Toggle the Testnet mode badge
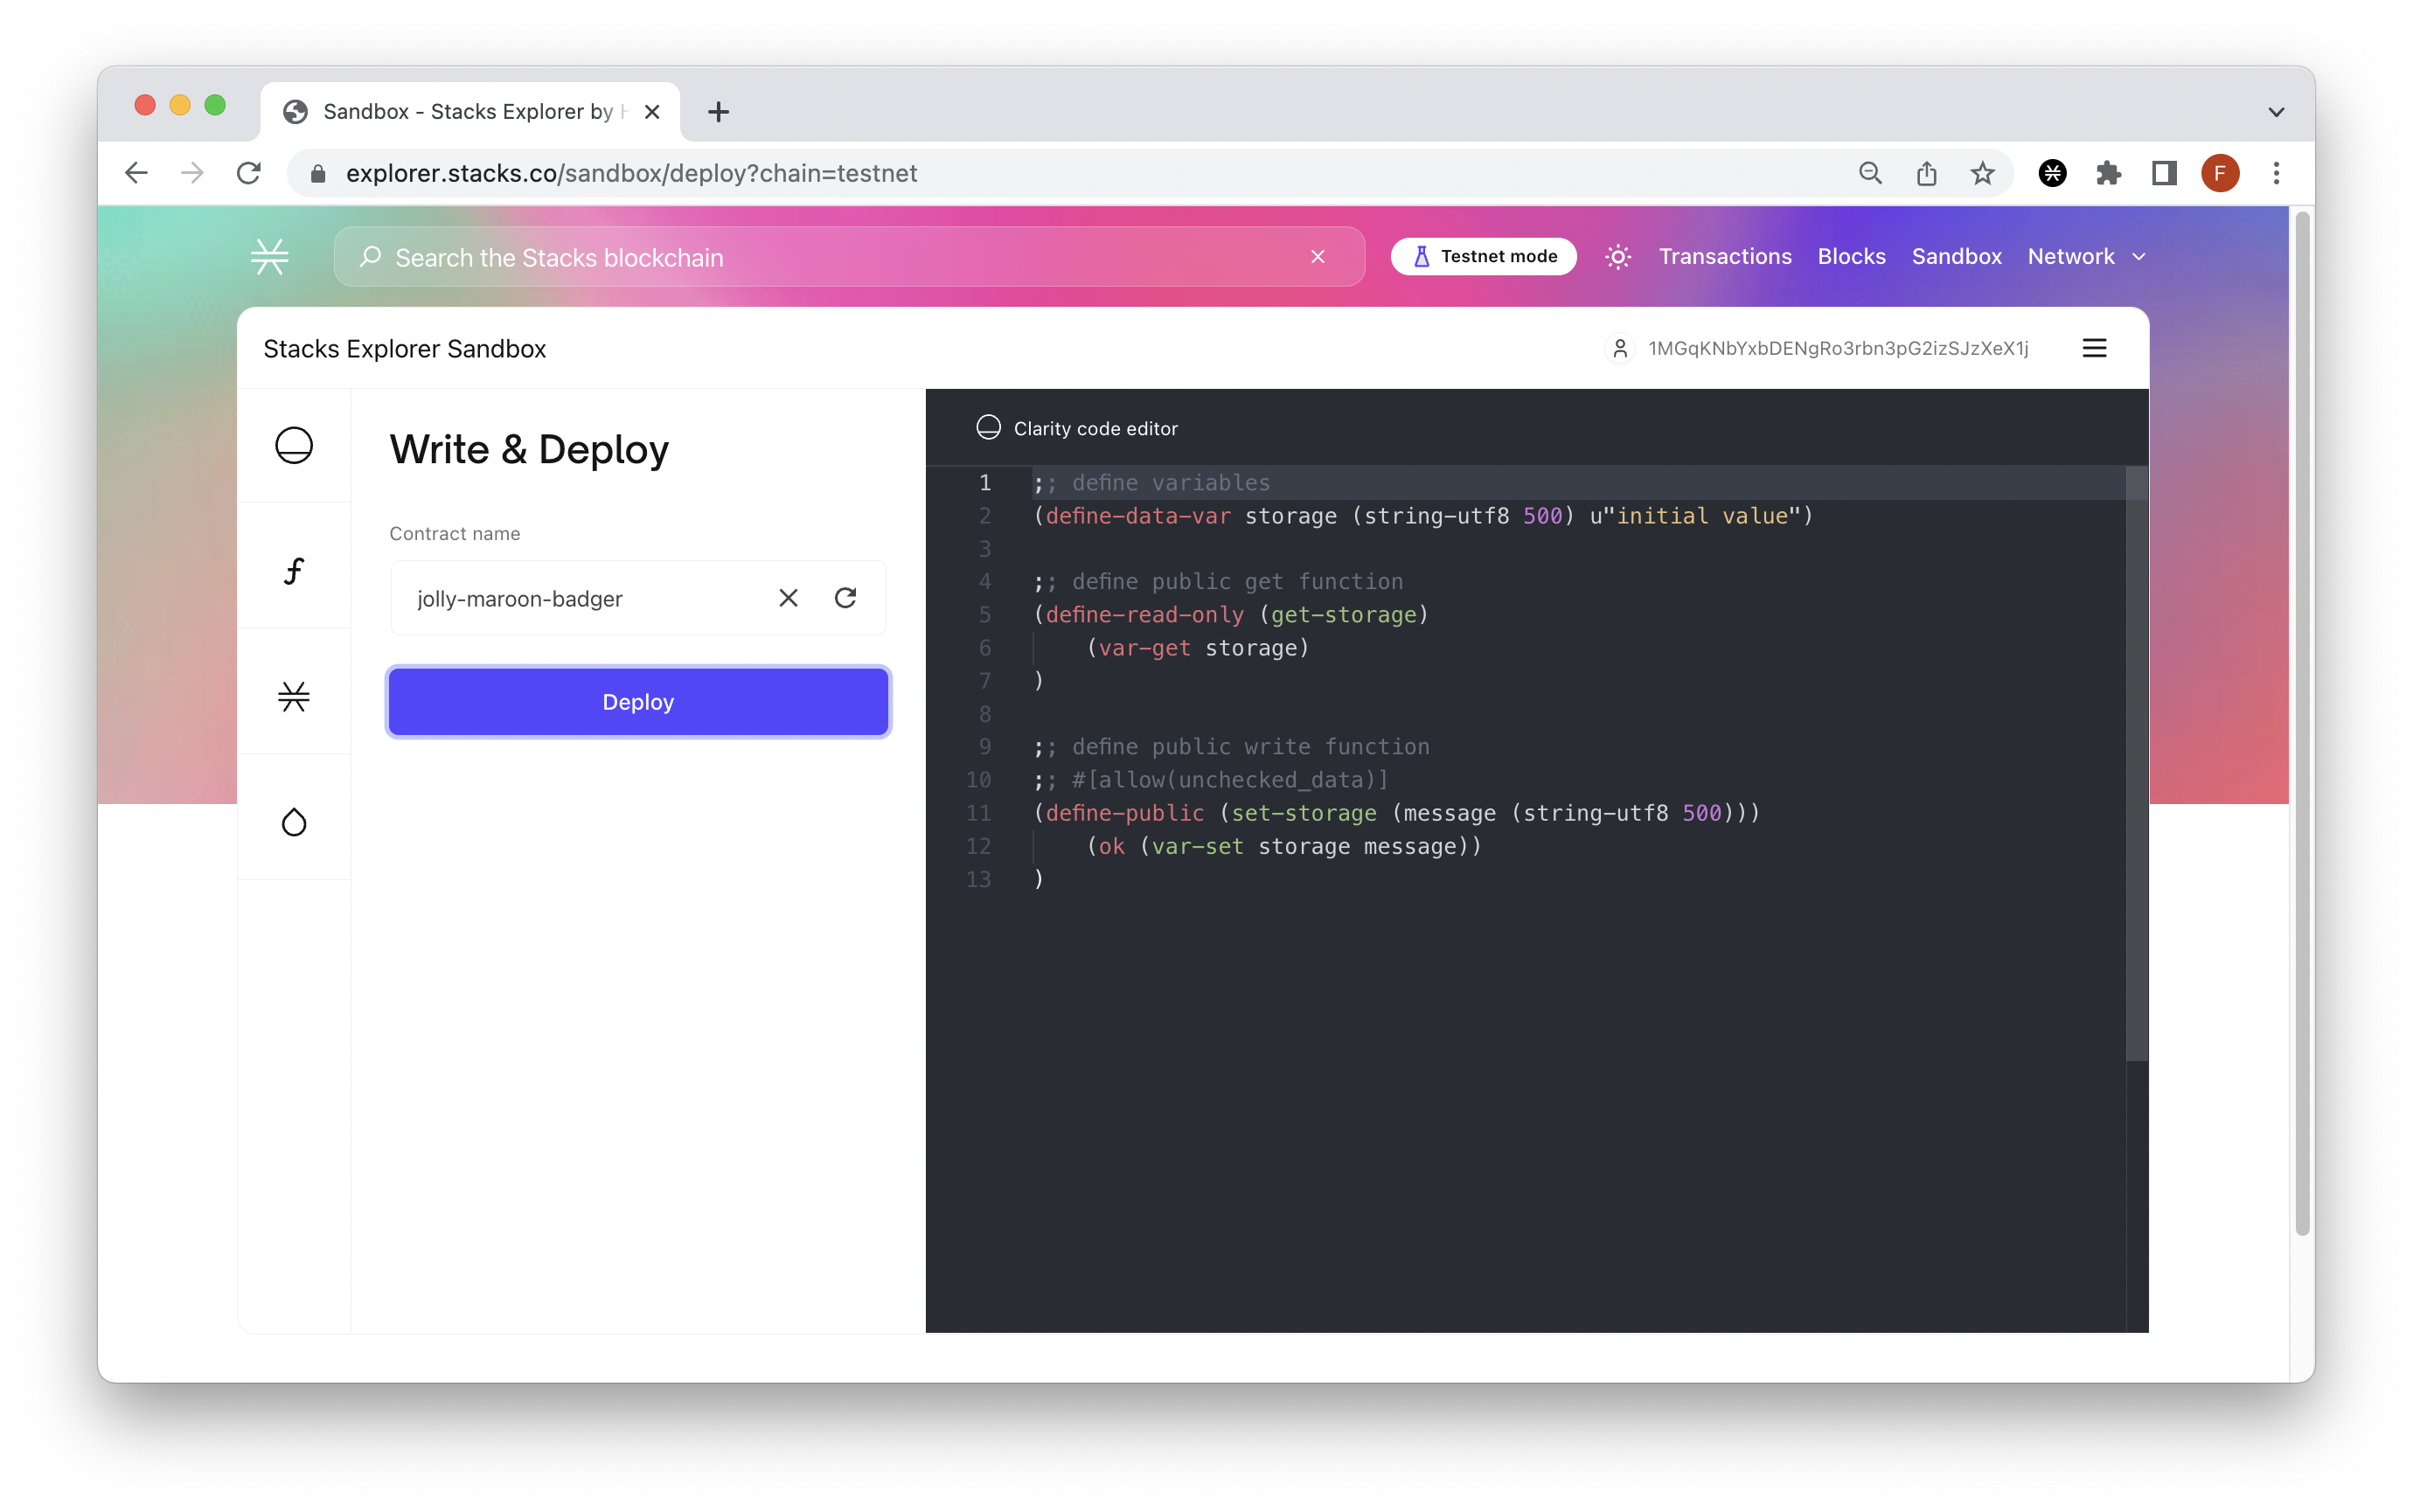The width and height of the screenshot is (2413, 1512). [x=1483, y=257]
